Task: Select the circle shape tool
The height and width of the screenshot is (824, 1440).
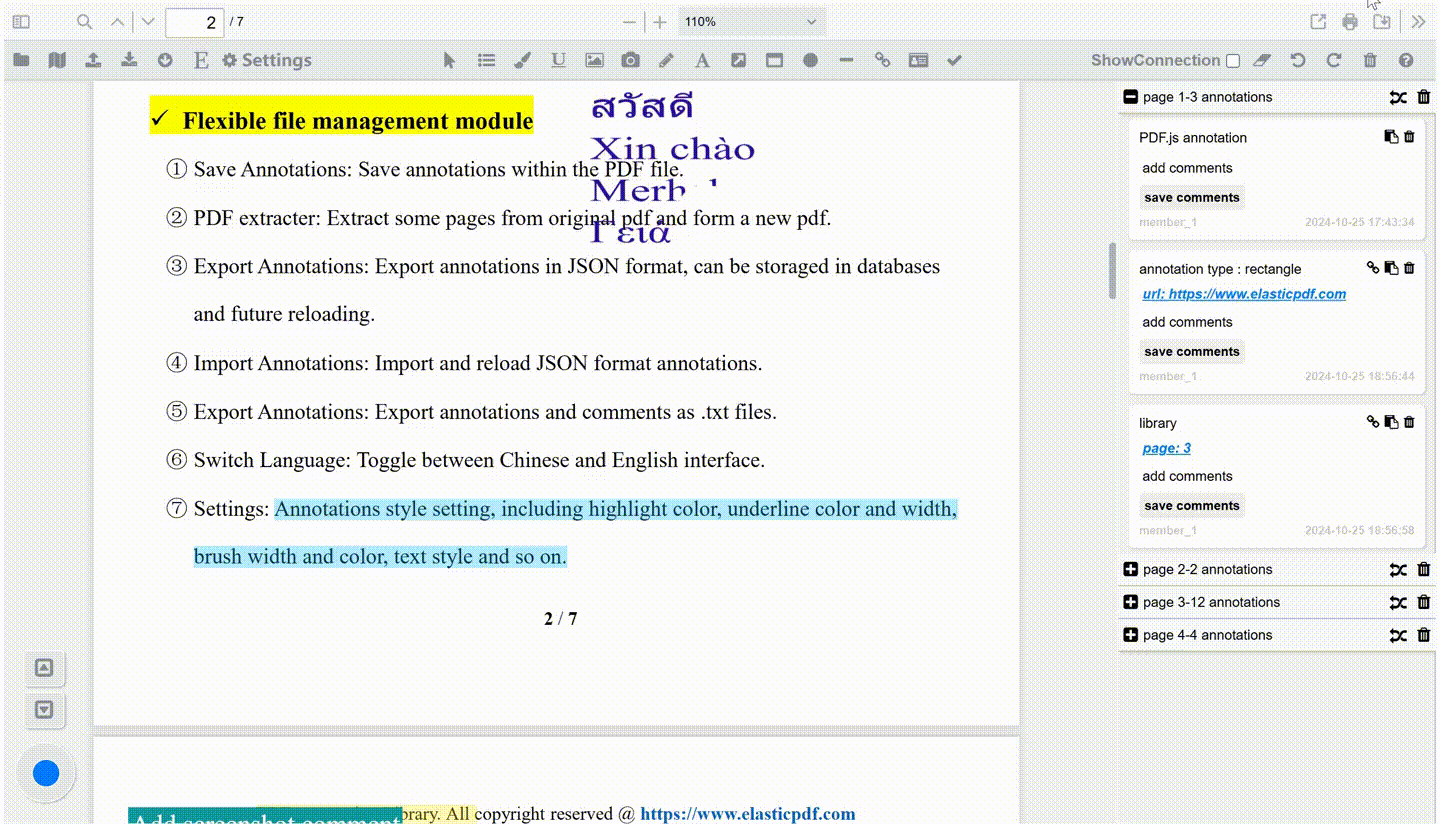Action: tap(810, 60)
